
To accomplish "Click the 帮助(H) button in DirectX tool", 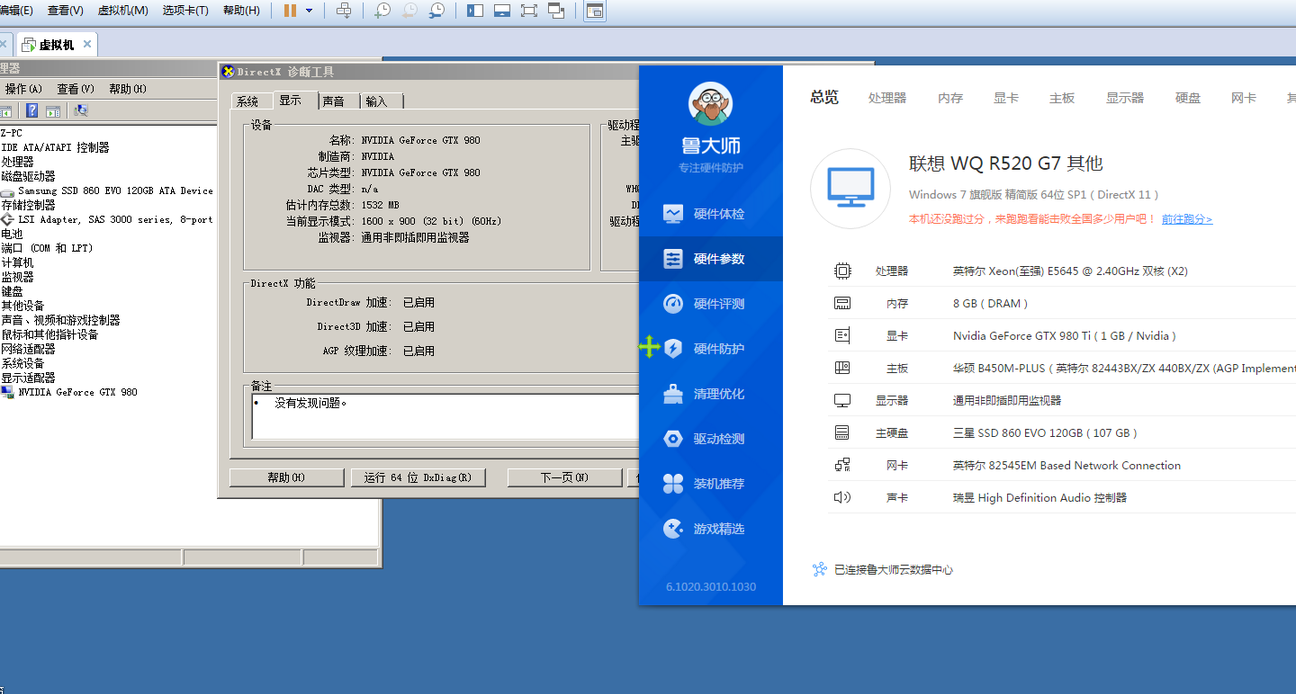I will pyautogui.click(x=286, y=478).
